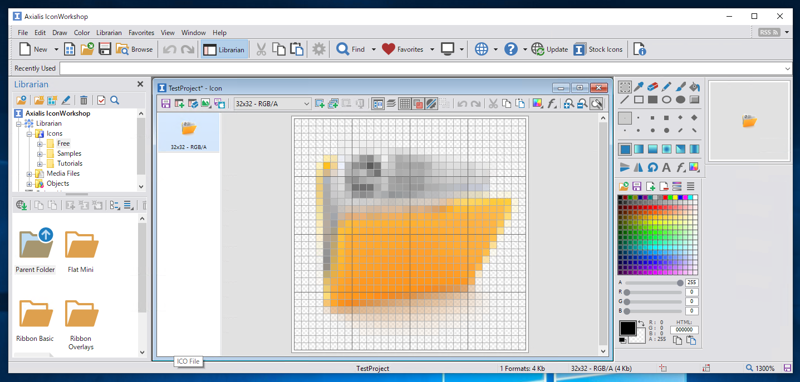Open color adjustment icon in editor toolbar
This screenshot has width=800, height=382.
tap(537, 104)
